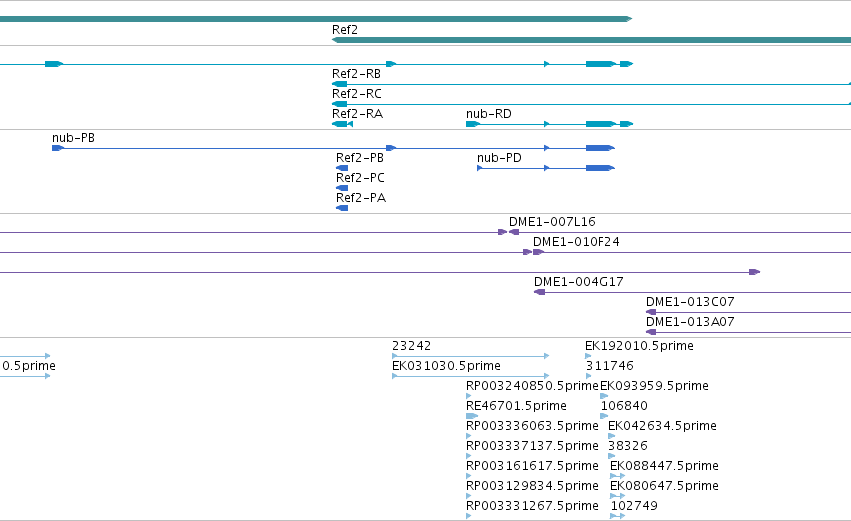Viewport: 851px width, 521px height.
Task: Click the DME1-007L16 BAC label
Action: point(552,222)
